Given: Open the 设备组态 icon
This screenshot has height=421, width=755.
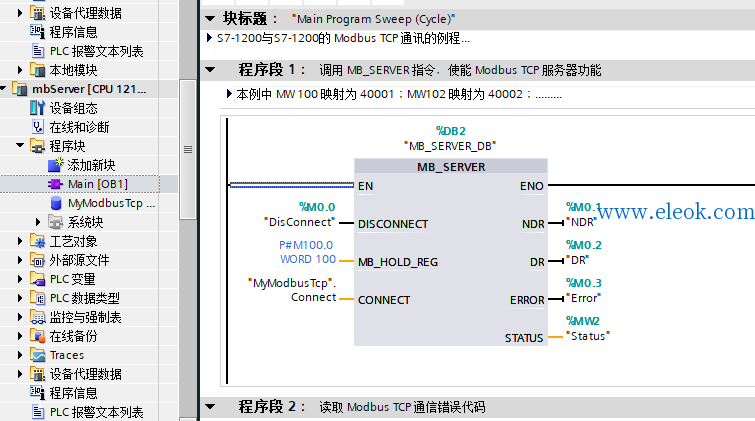Looking at the screenshot, I should pos(38,108).
